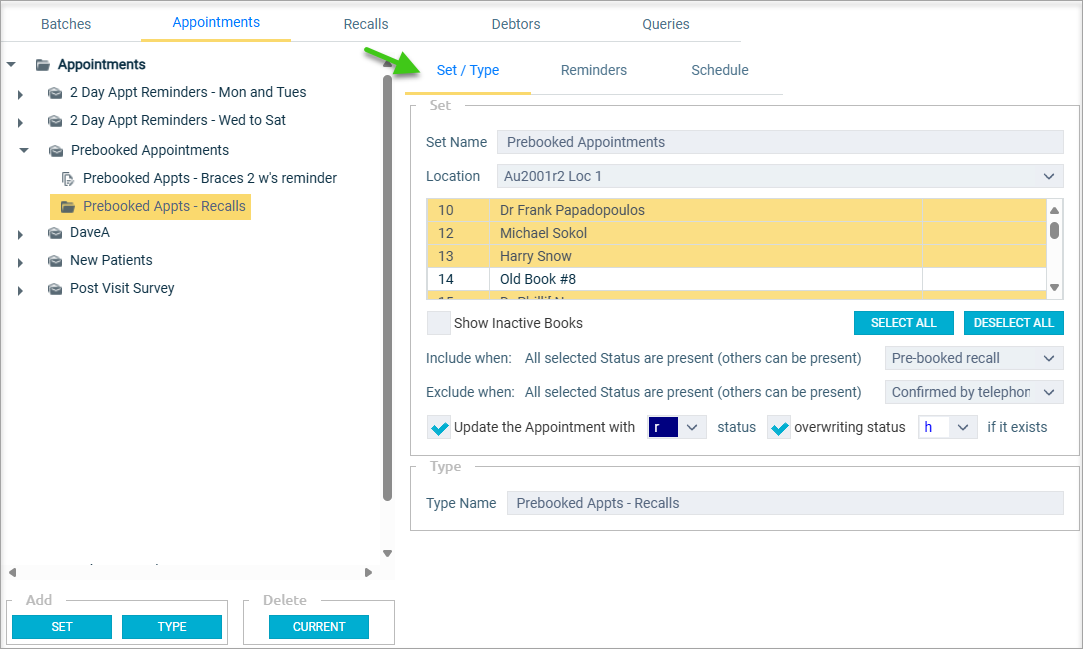Expand the DaveA tree node
Image resolution: width=1083 pixels, height=649 pixels.
point(20,235)
